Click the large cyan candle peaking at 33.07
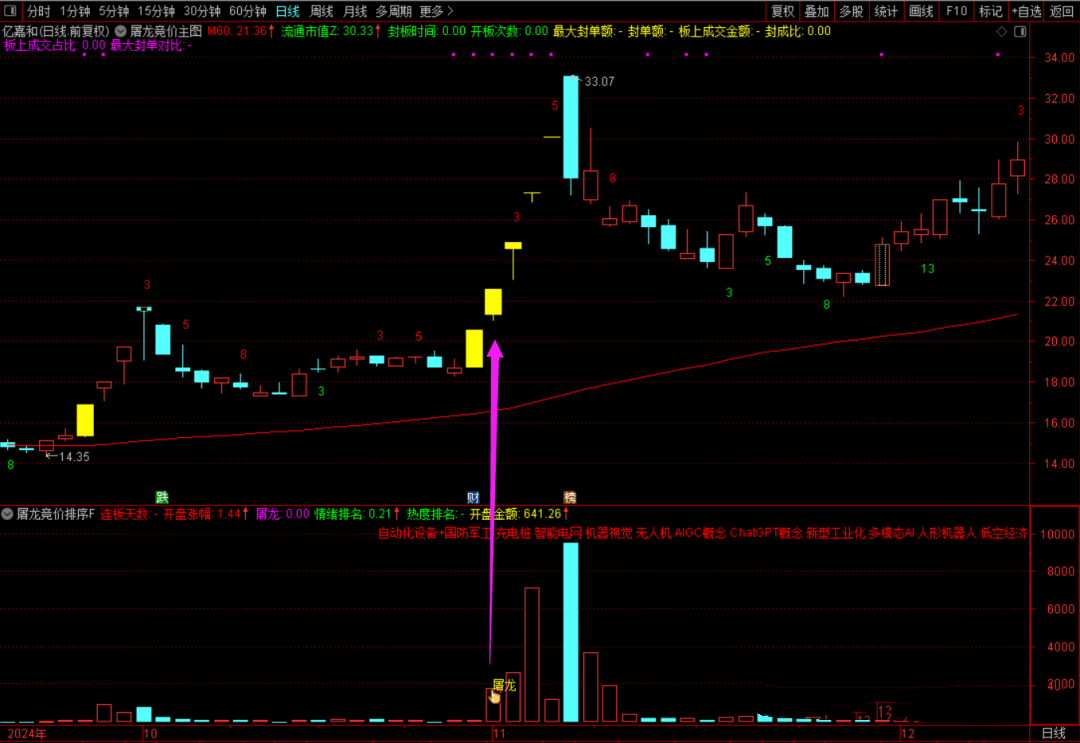 coord(571,127)
